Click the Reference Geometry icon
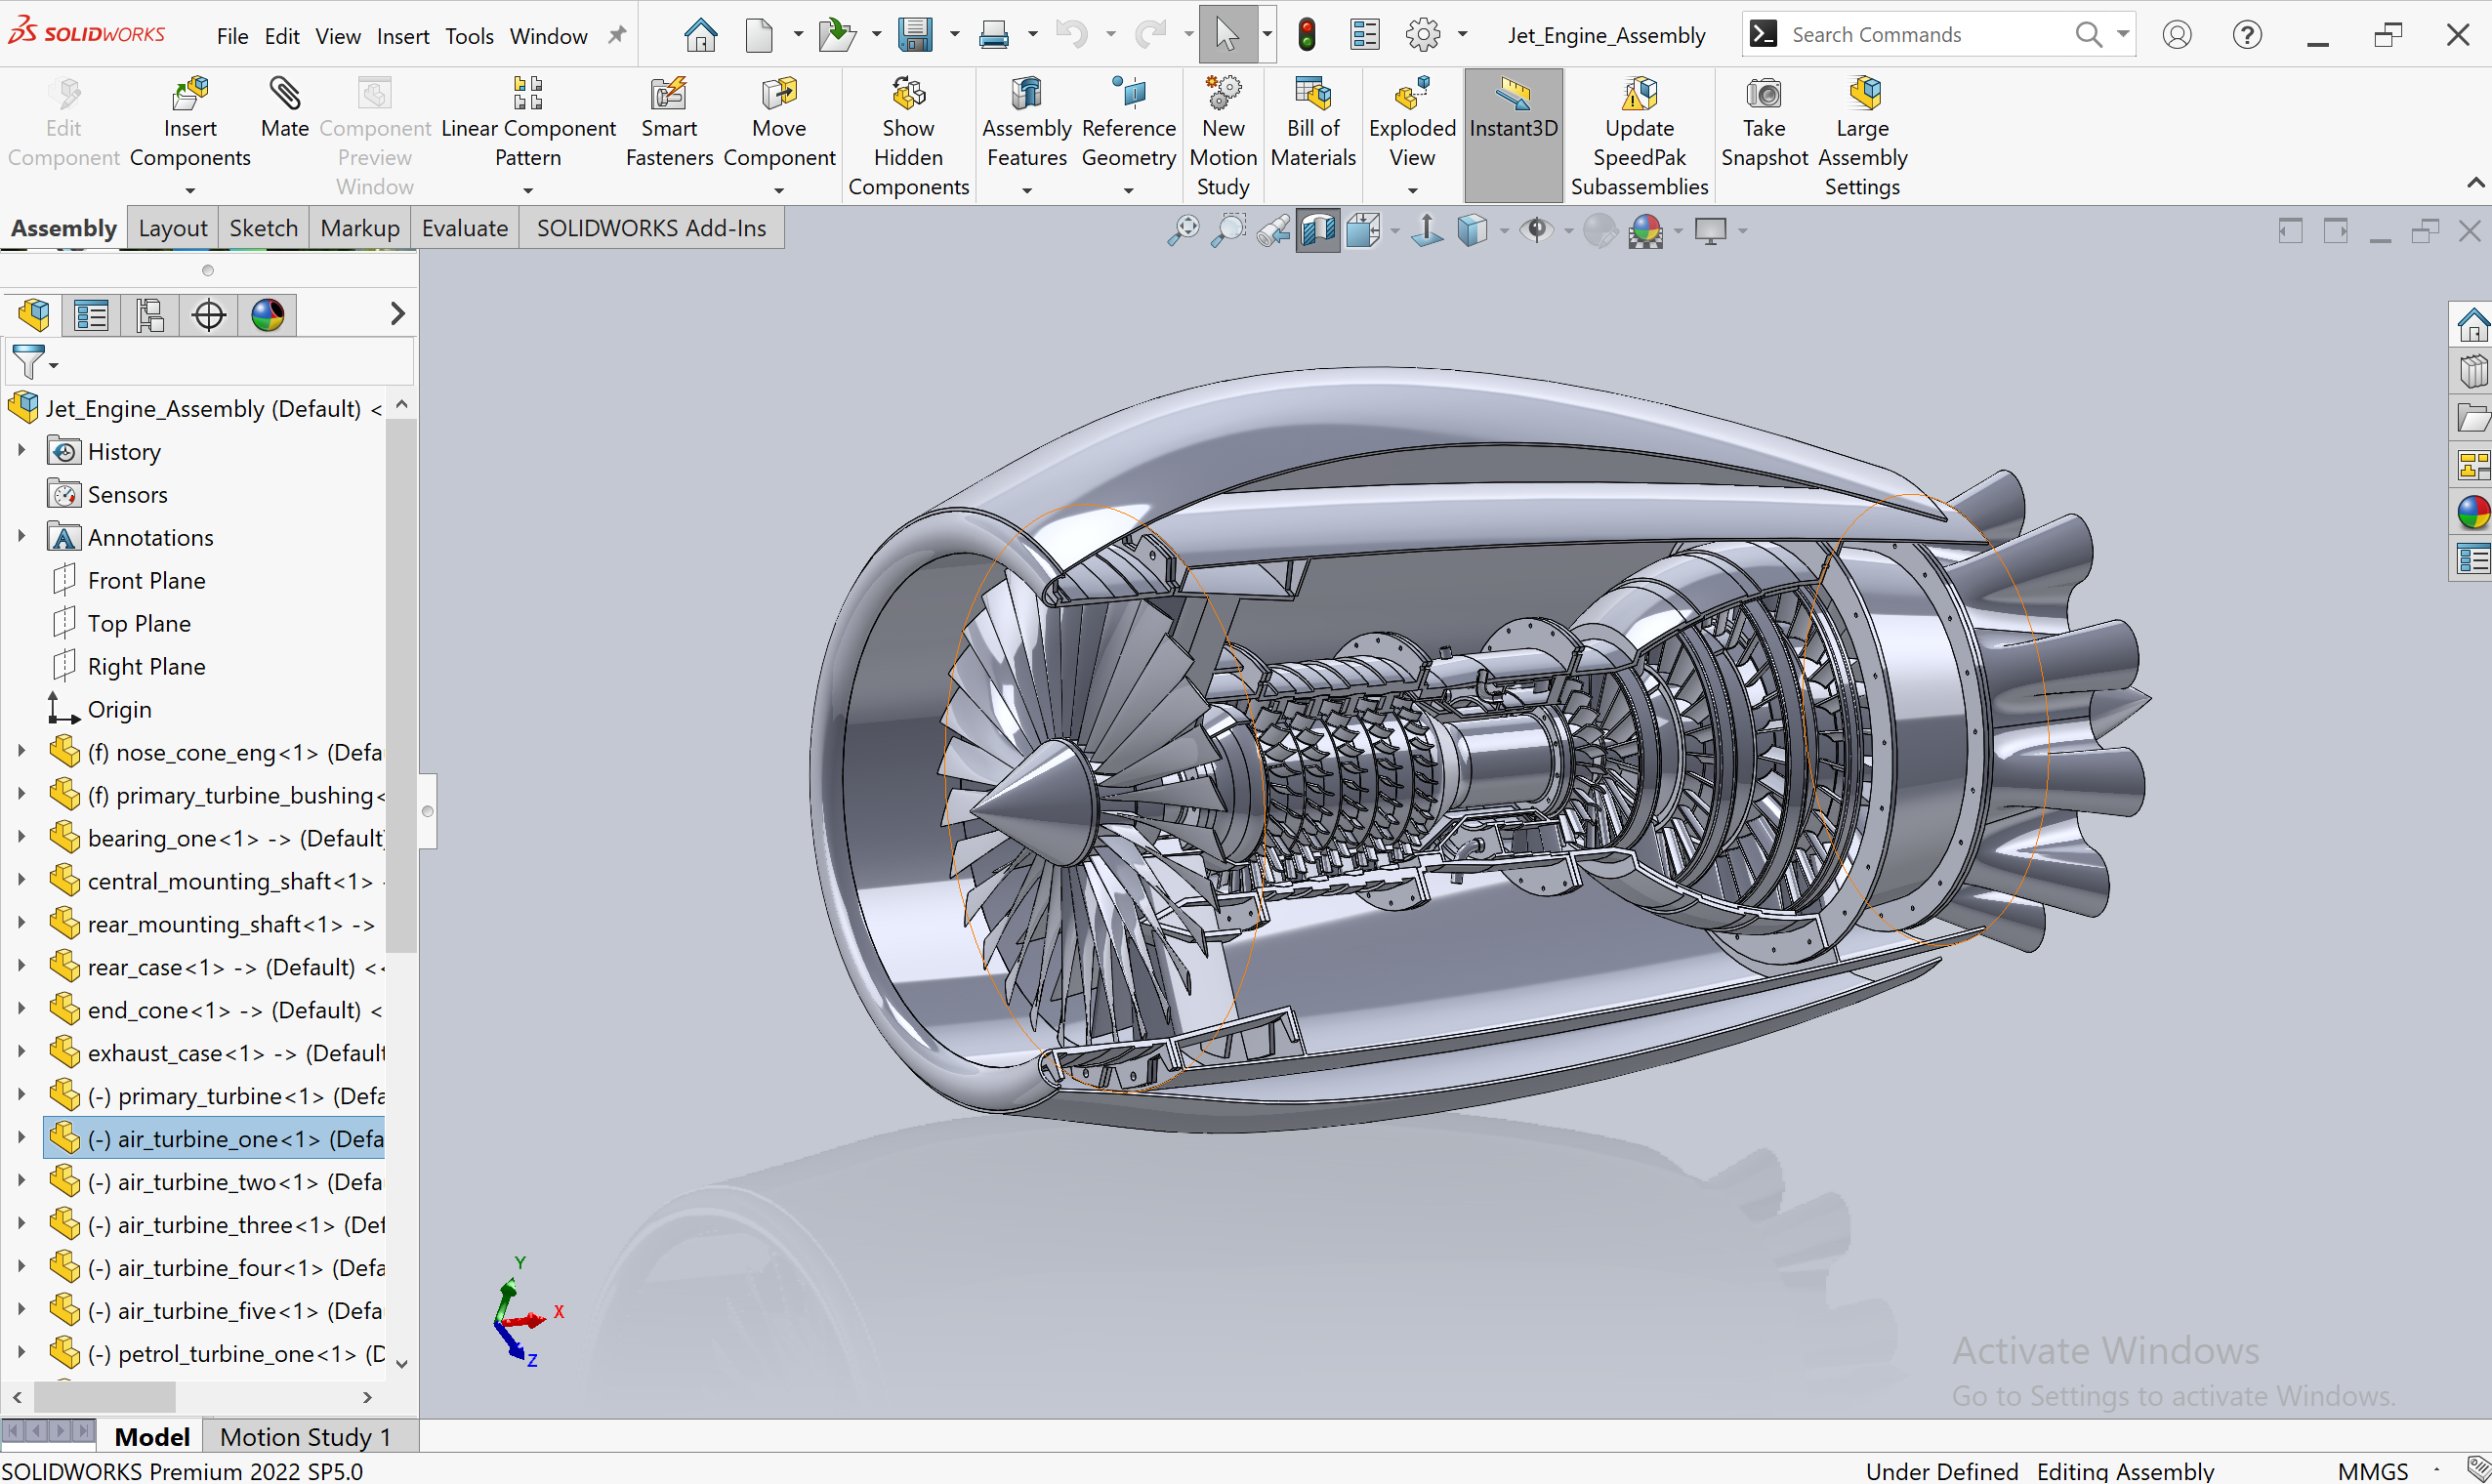Image resolution: width=2492 pixels, height=1484 pixels. (1129, 94)
